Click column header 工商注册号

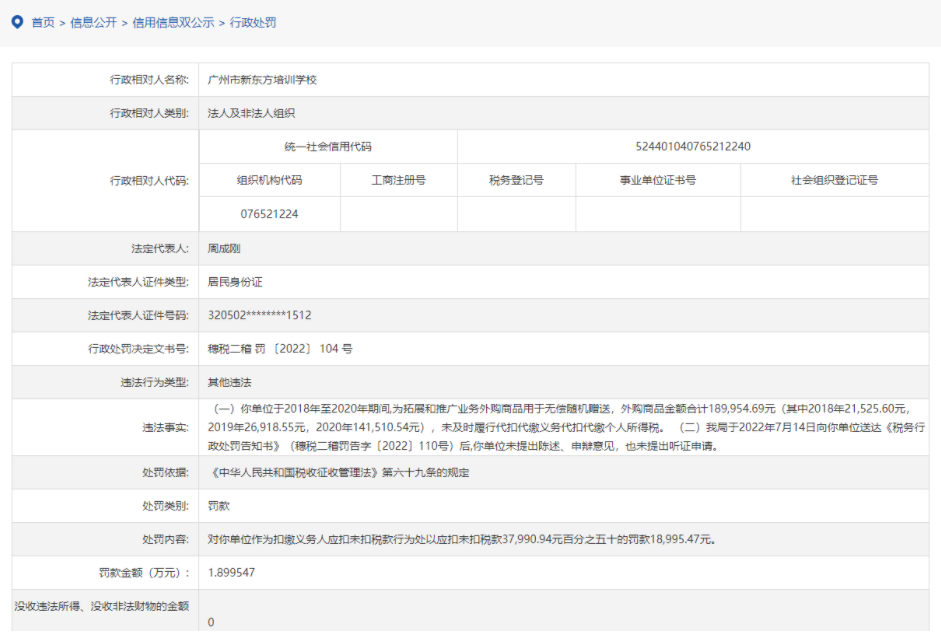pyautogui.click(x=398, y=180)
